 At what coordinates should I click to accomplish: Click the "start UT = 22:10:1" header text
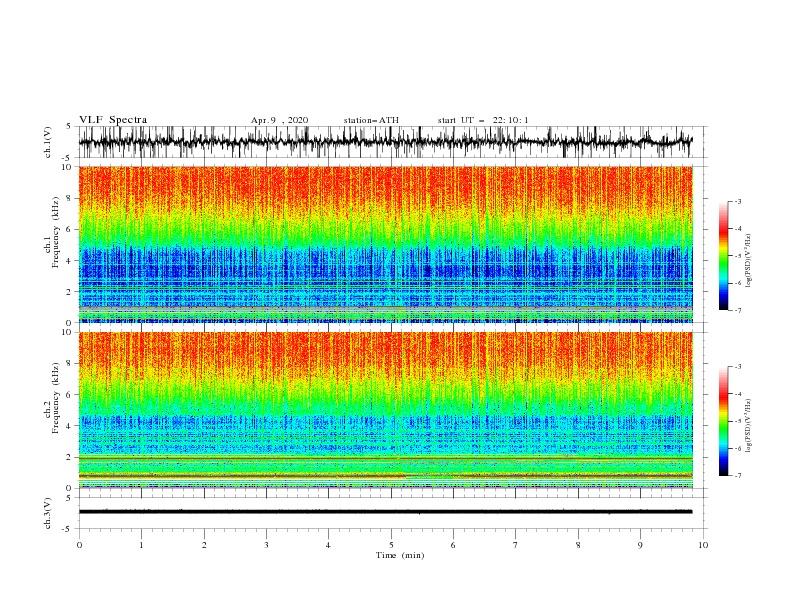pyautogui.click(x=483, y=120)
